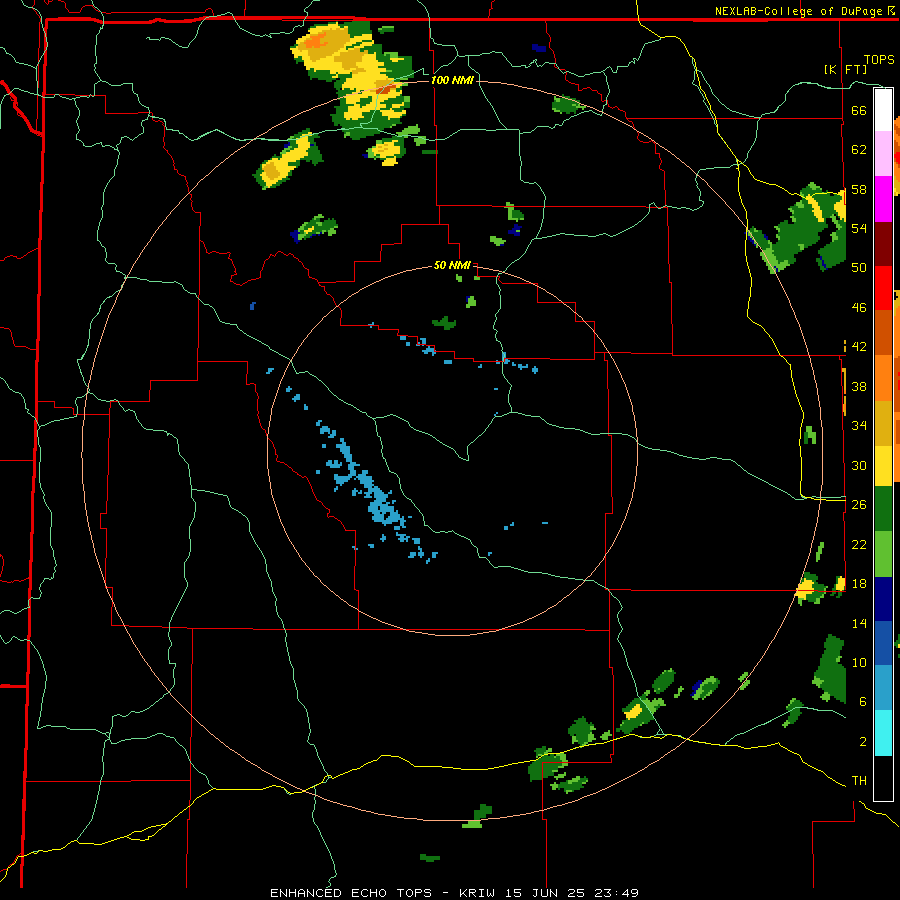Screen dimensions: 900x900
Task: Click the legend value "26"
Action: (859, 505)
